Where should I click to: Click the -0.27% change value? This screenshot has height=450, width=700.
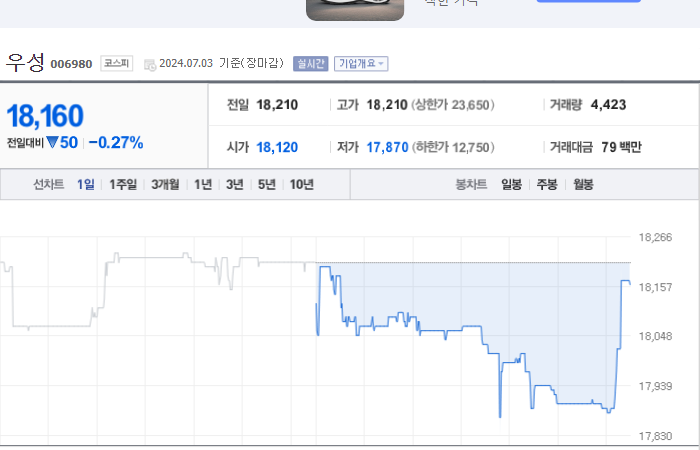(116, 143)
